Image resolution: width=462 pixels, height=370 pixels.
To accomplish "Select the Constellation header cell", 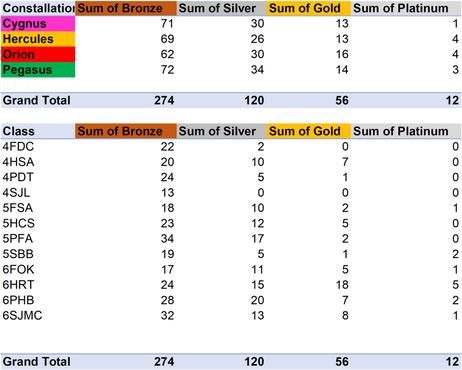I will (38, 8).
